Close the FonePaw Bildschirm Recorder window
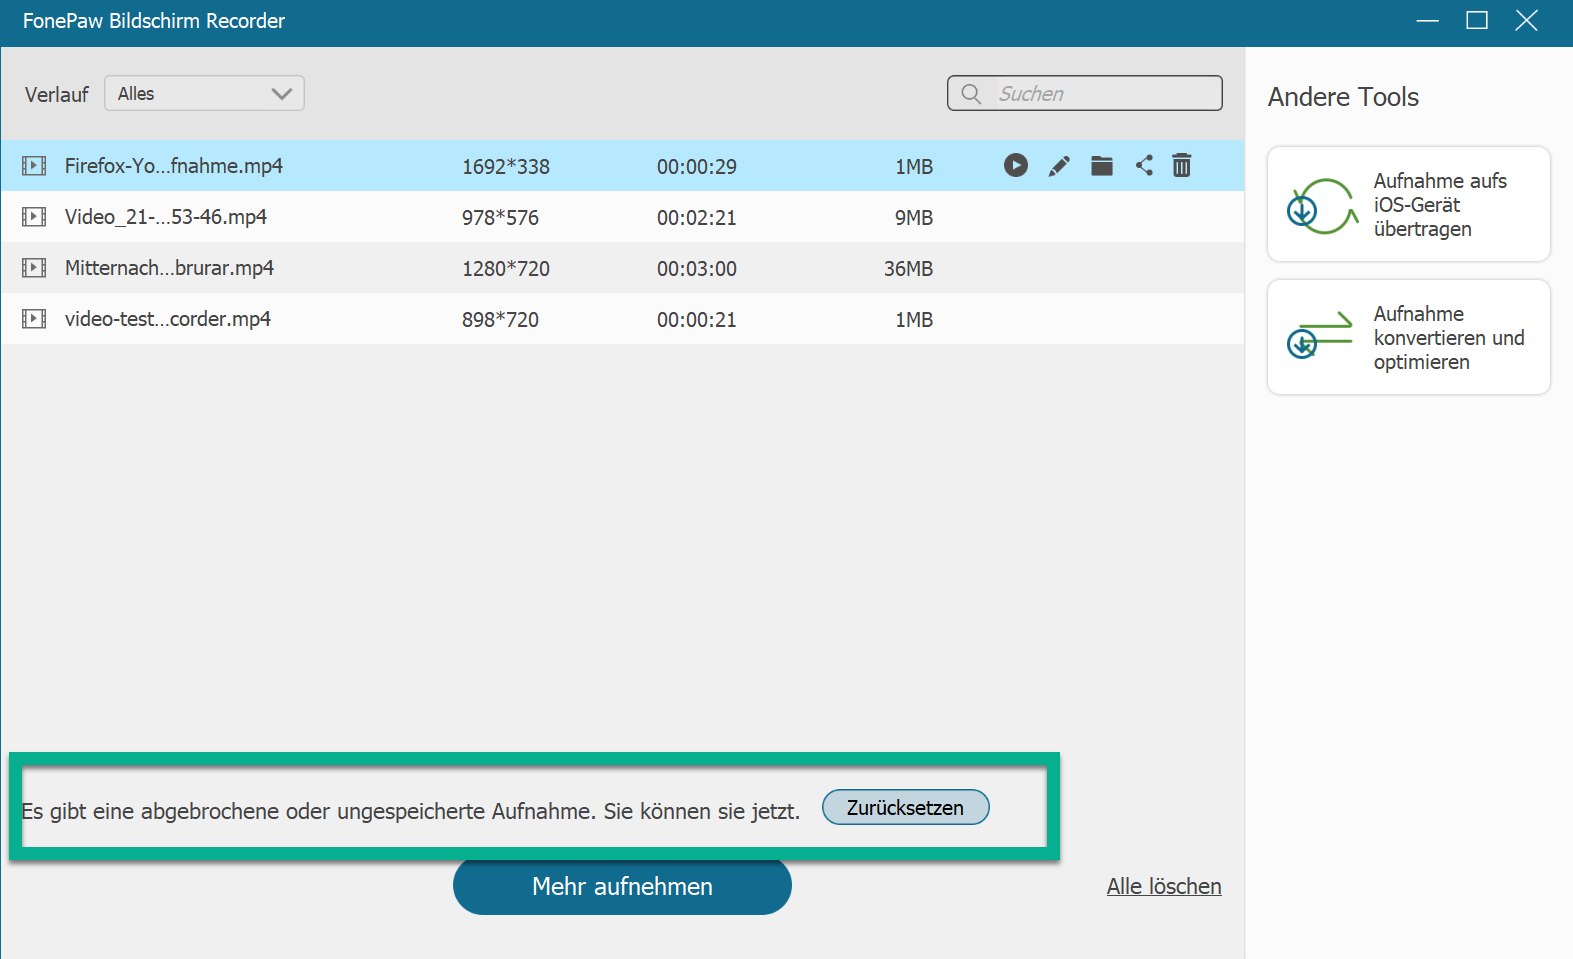The image size is (1573, 959). point(1526,21)
